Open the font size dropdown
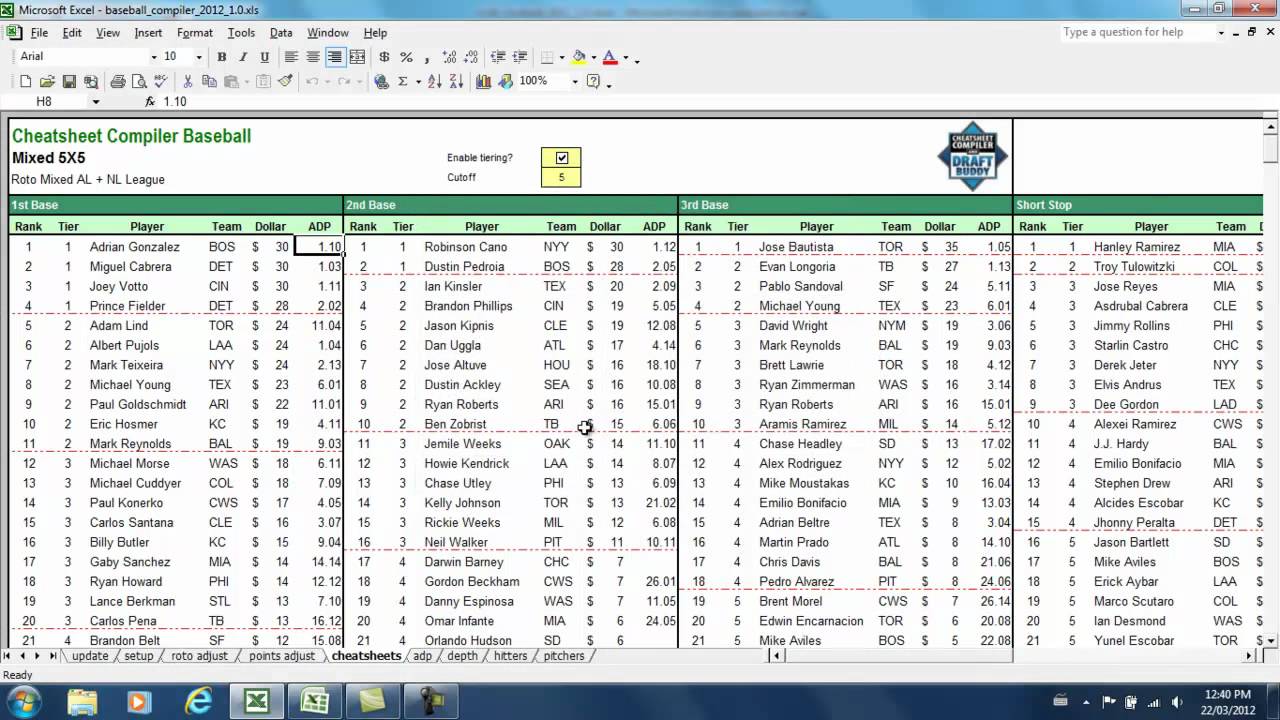 coord(199,57)
